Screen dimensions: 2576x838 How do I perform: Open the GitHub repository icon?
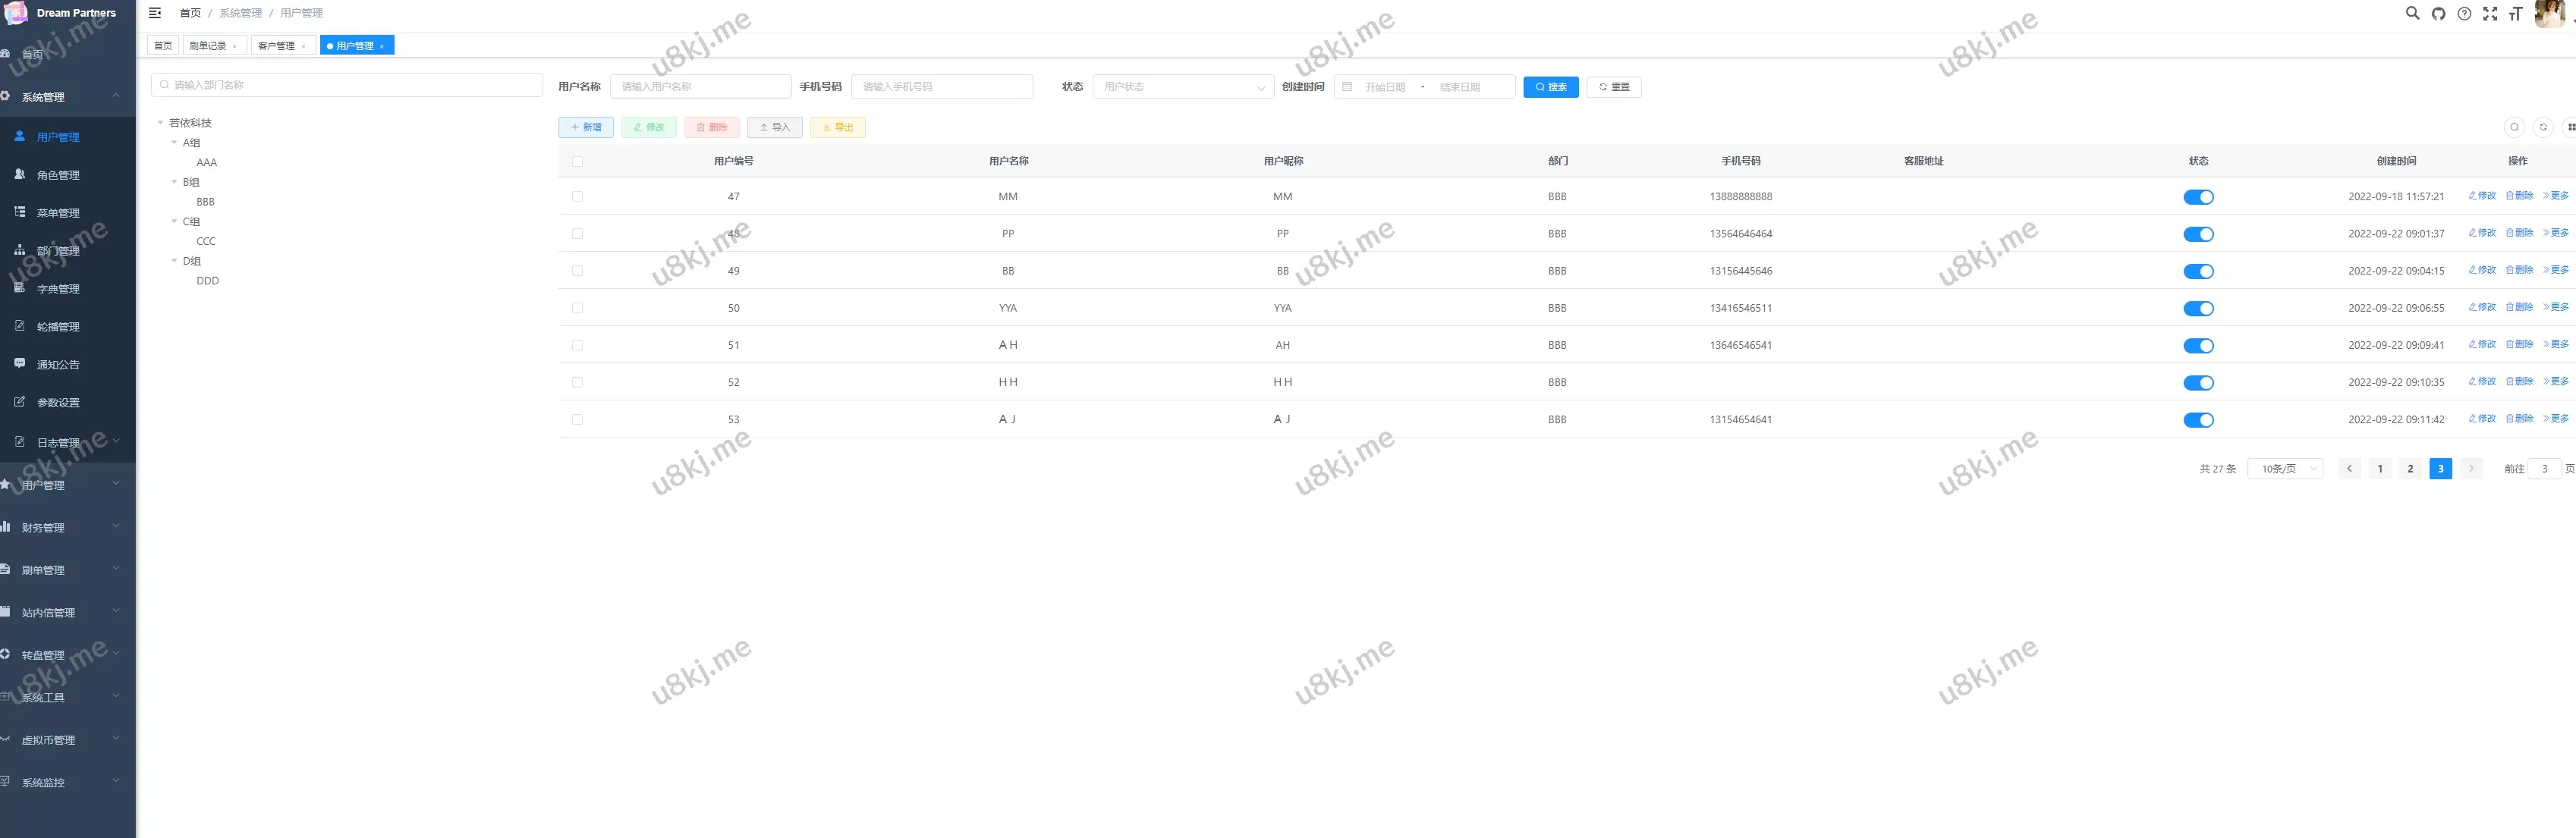[x=2438, y=14]
